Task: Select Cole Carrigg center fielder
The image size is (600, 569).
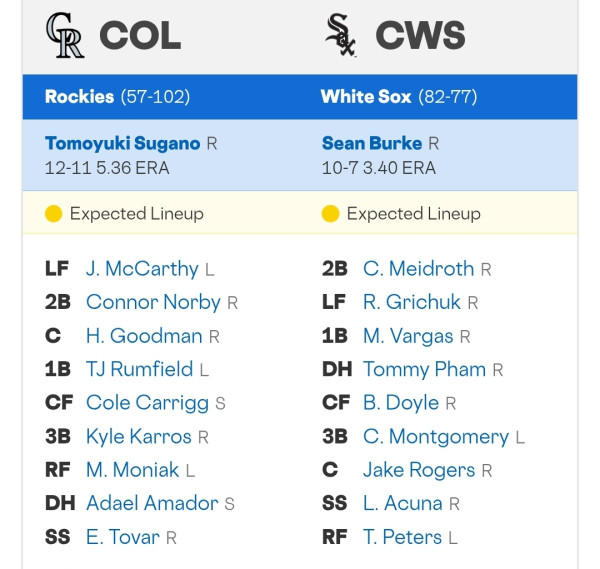Action: tap(147, 403)
